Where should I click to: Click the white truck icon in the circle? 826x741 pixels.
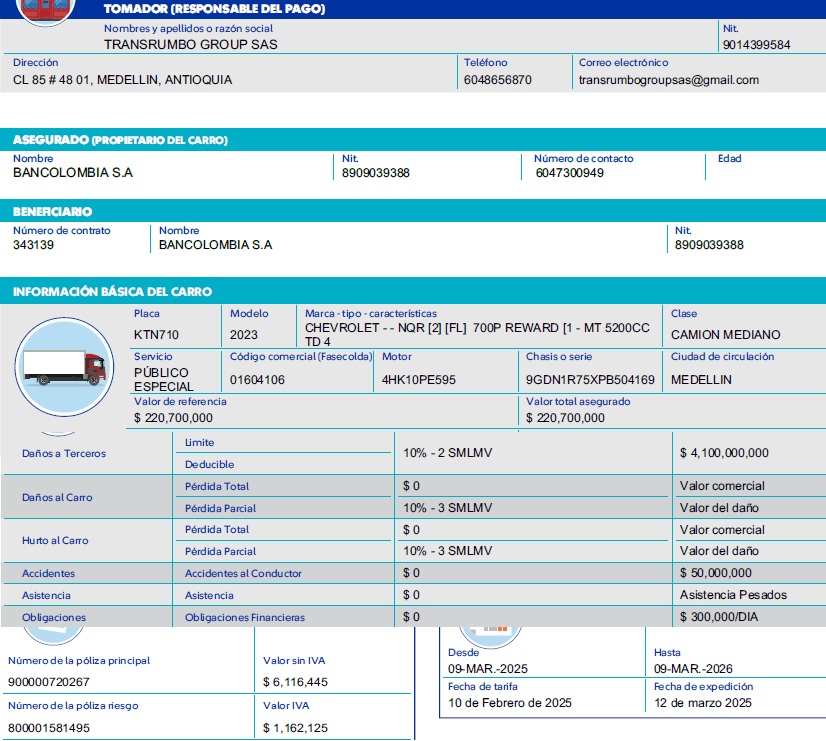click(x=64, y=367)
